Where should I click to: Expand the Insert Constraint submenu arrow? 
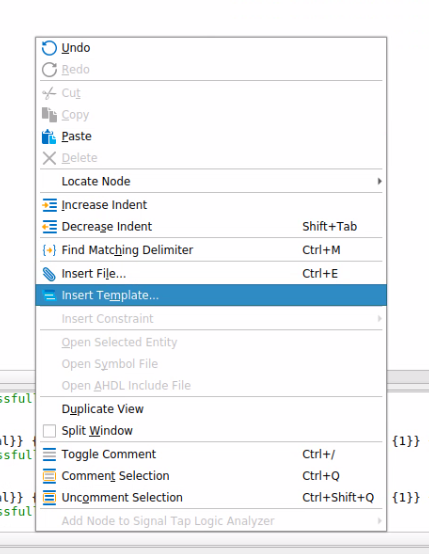pyautogui.click(x=379, y=319)
